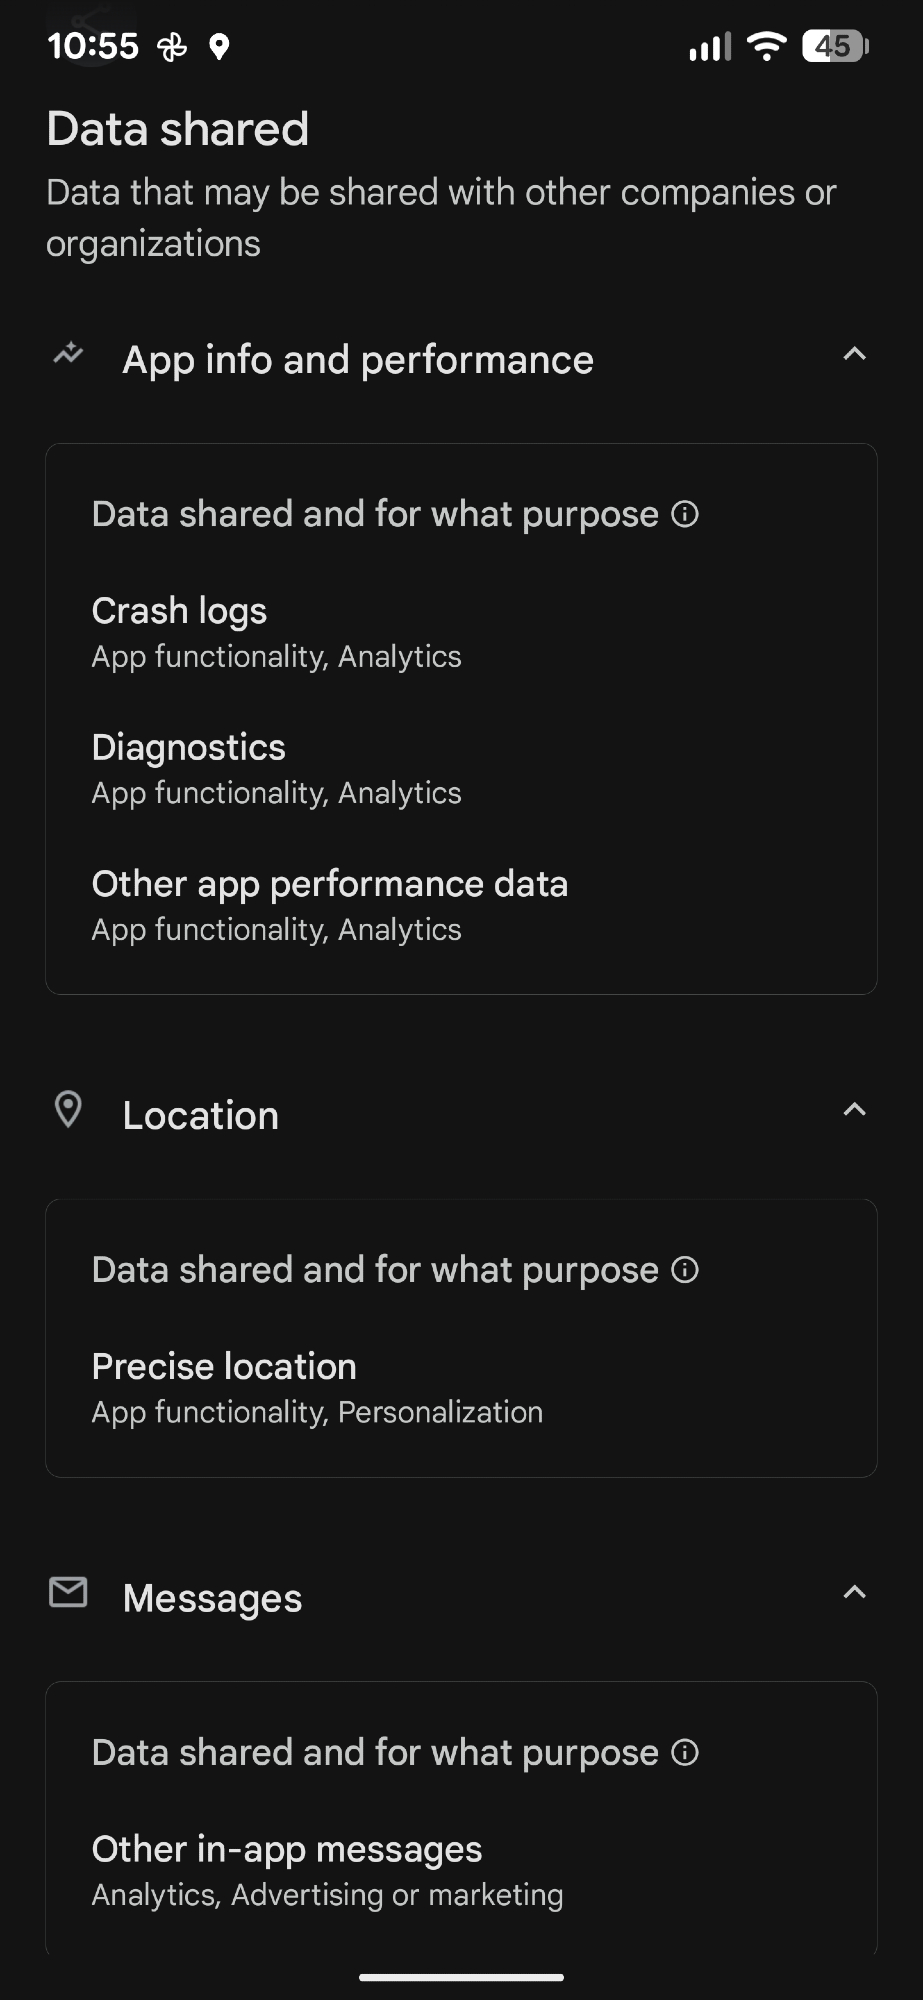The width and height of the screenshot is (923, 2000).
Task: Collapse the App info and performance section
Action: (854, 354)
